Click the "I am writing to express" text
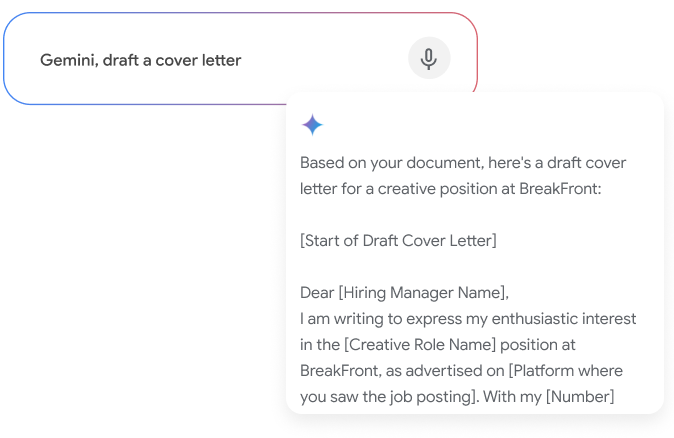 [394, 319]
